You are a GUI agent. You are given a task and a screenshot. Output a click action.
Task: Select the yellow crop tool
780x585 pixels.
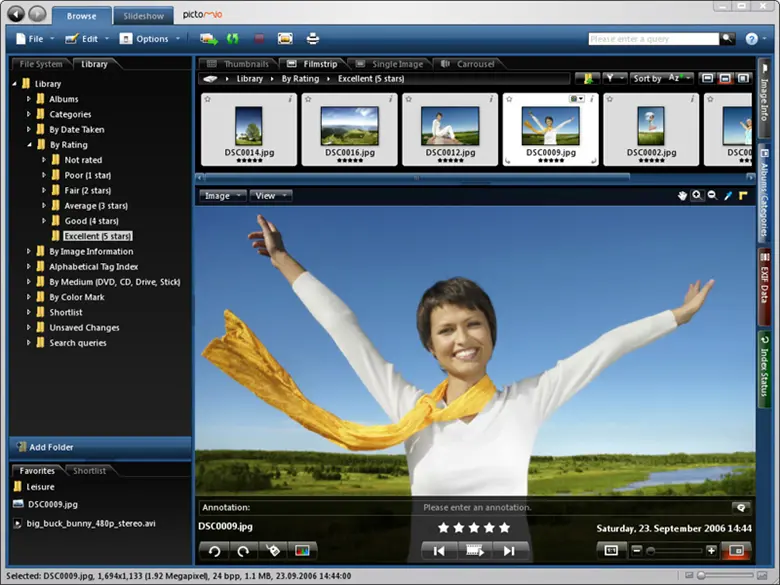coord(743,195)
